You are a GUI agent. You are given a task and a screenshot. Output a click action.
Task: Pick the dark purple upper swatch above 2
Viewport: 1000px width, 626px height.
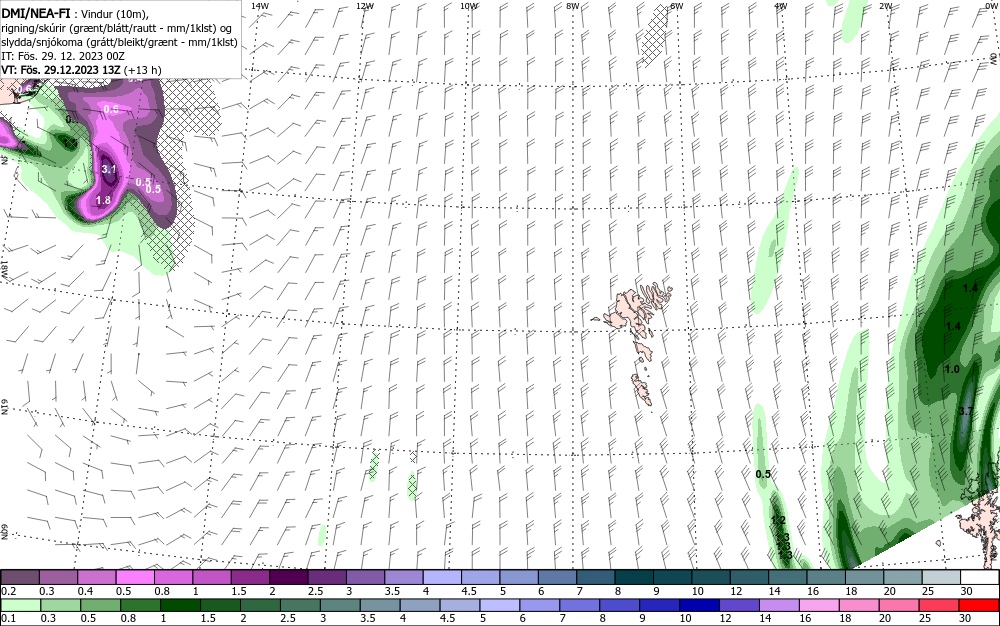click(288, 577)
